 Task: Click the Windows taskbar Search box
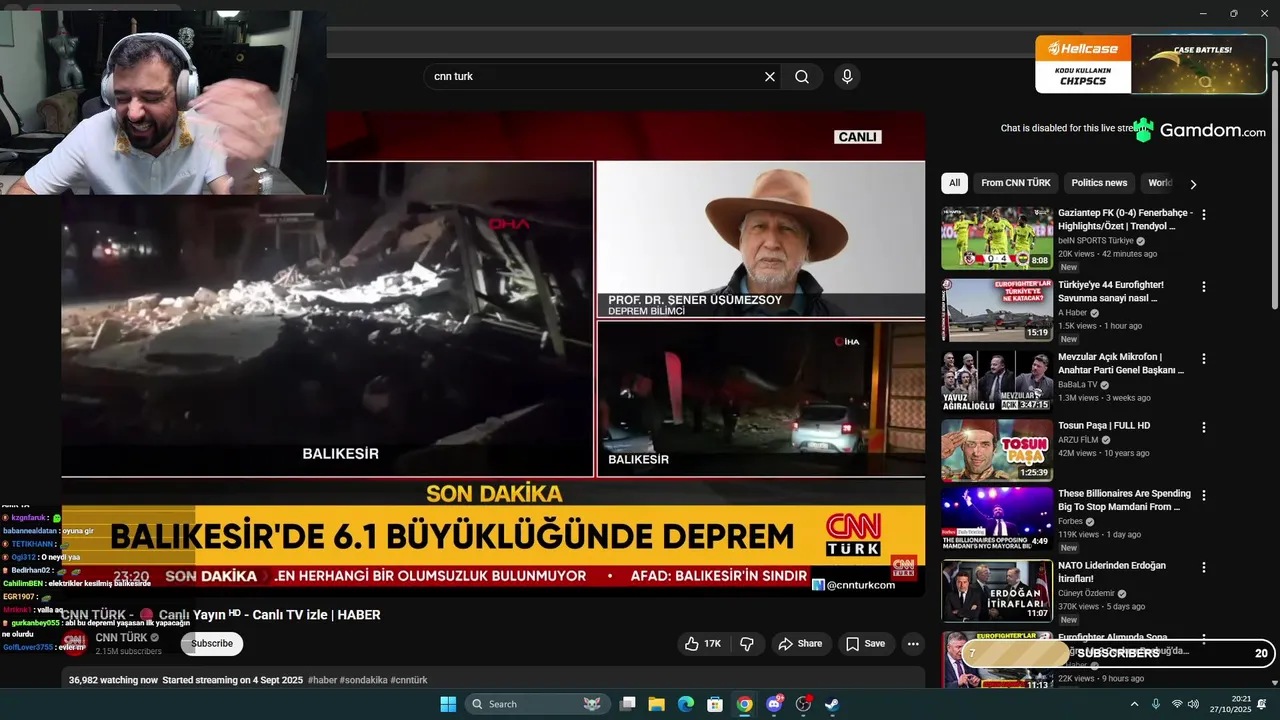pos(540,704)
